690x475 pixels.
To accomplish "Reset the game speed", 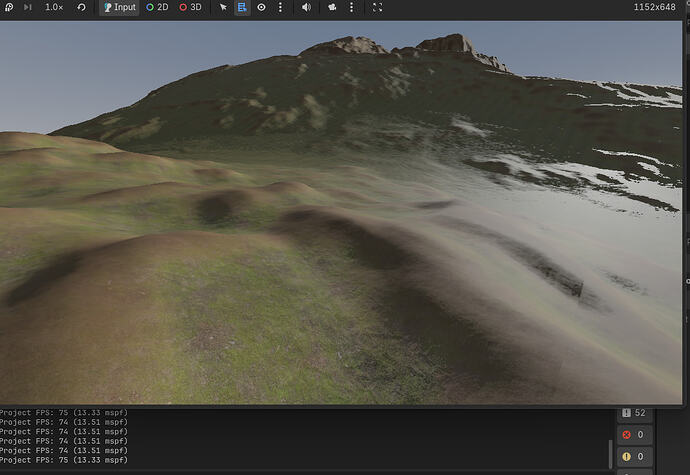I will (81, 7).
